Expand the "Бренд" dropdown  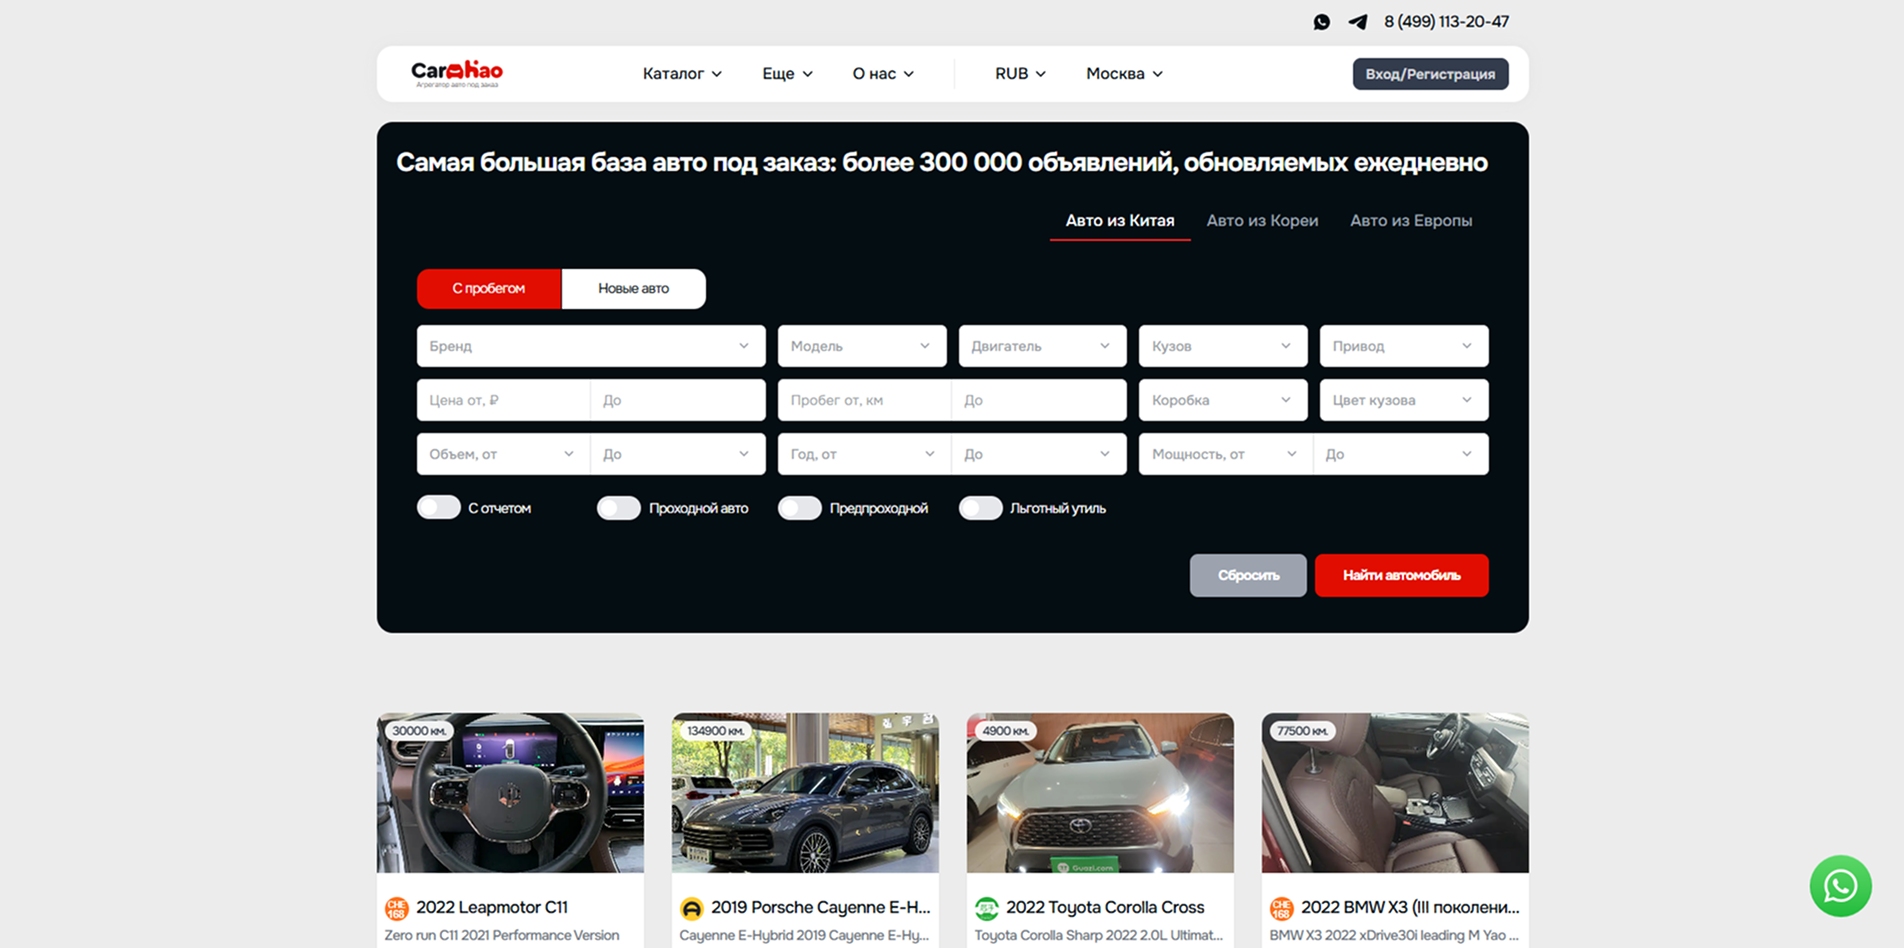pyautogui.click(x=590, y=346)
